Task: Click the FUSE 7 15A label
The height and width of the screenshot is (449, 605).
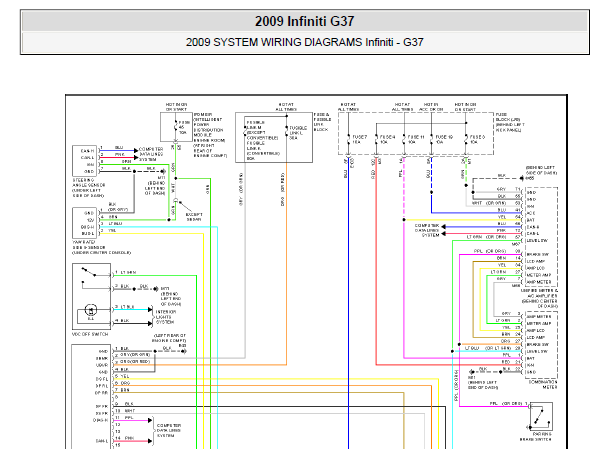Action: [359, 139]
